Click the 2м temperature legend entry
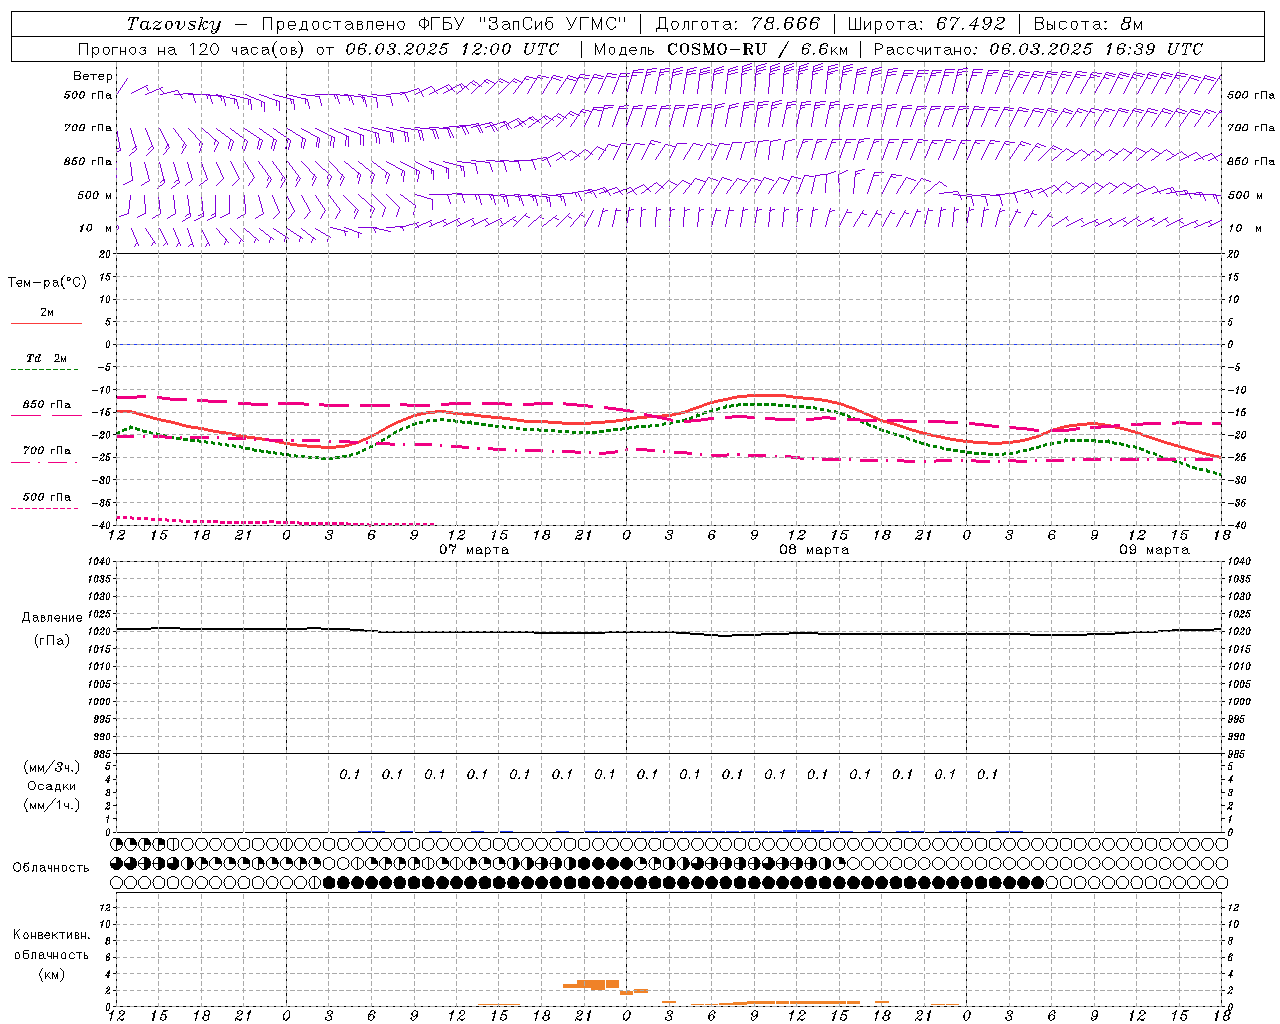 (x=47, y=313)
